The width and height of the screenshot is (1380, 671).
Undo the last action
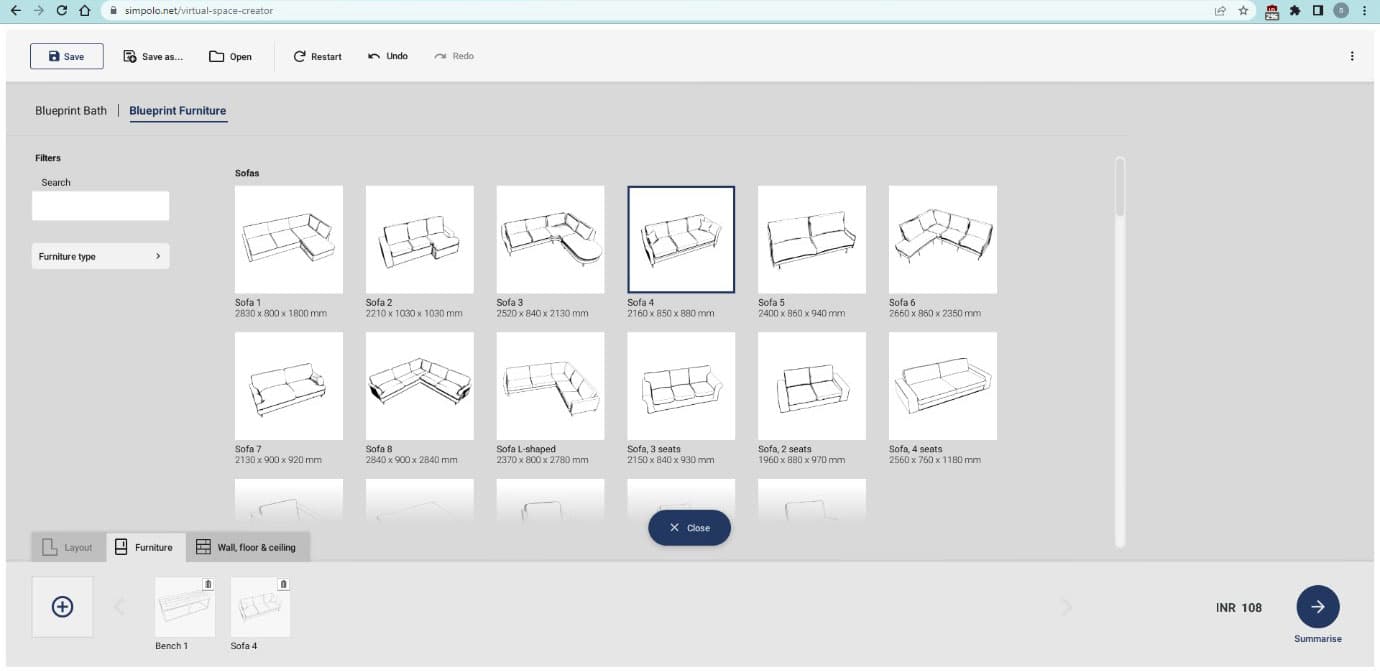[388, 56]
